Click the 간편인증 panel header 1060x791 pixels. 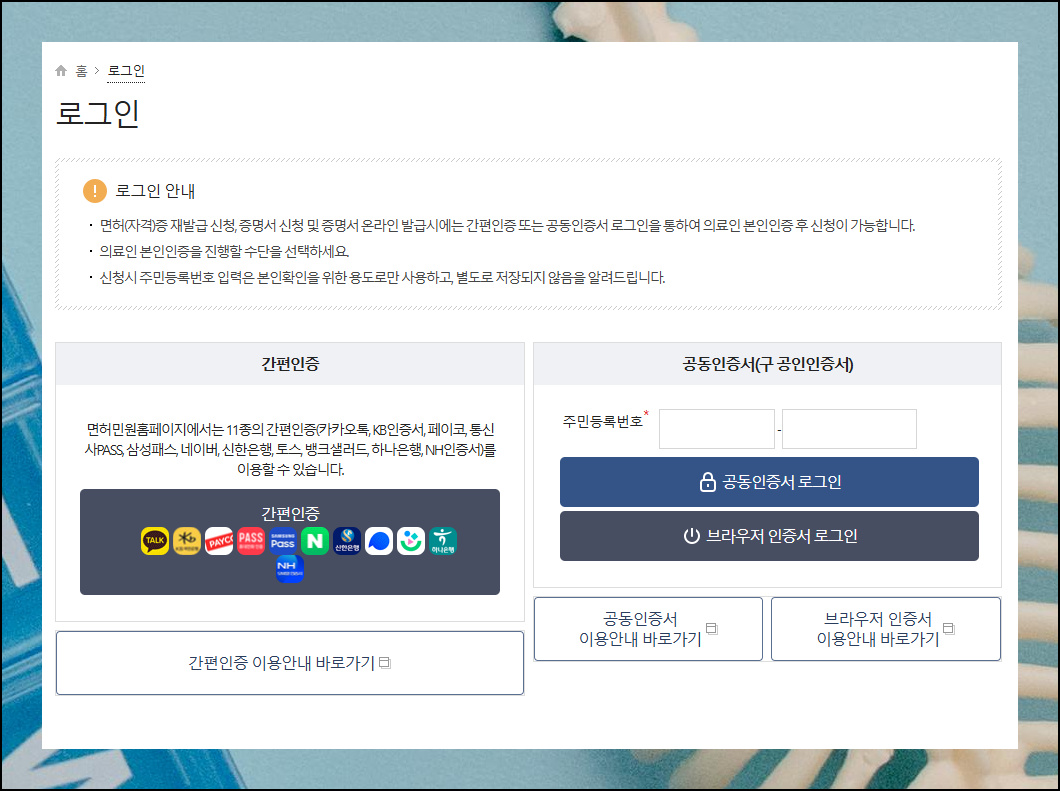[x=290, y=364]
